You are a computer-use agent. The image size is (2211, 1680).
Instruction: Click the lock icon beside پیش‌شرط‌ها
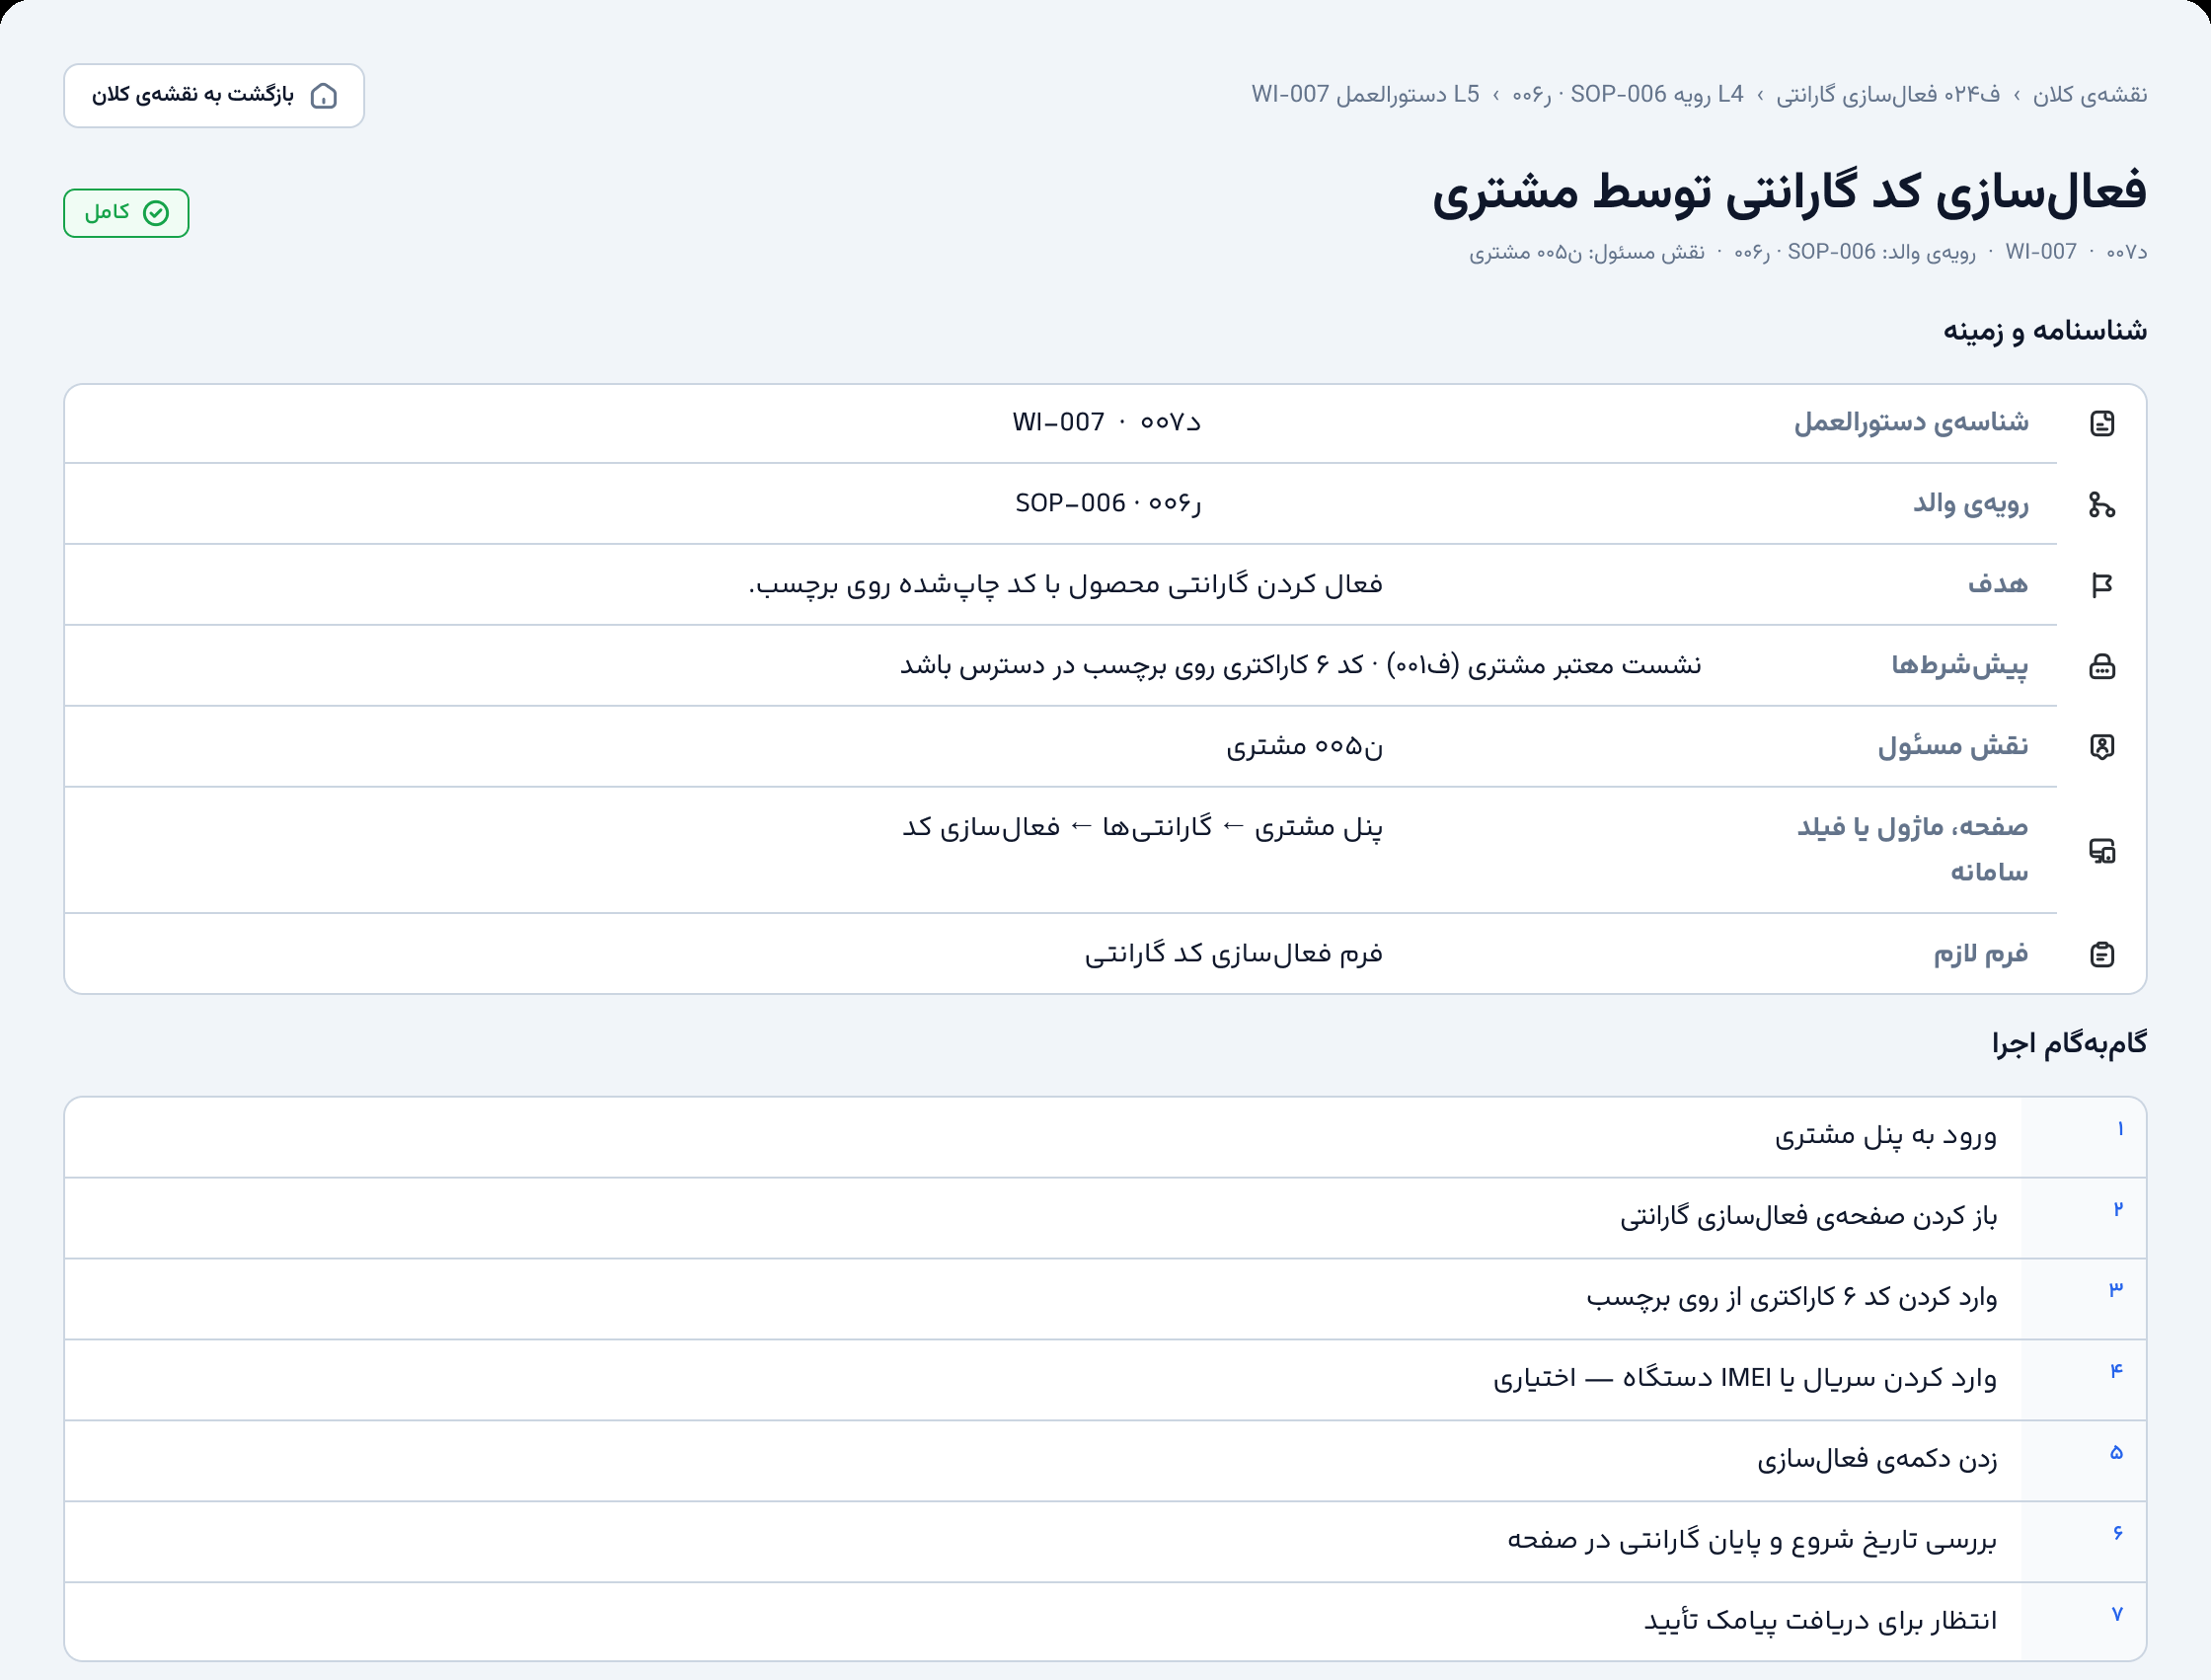(x=2102, y=667)
